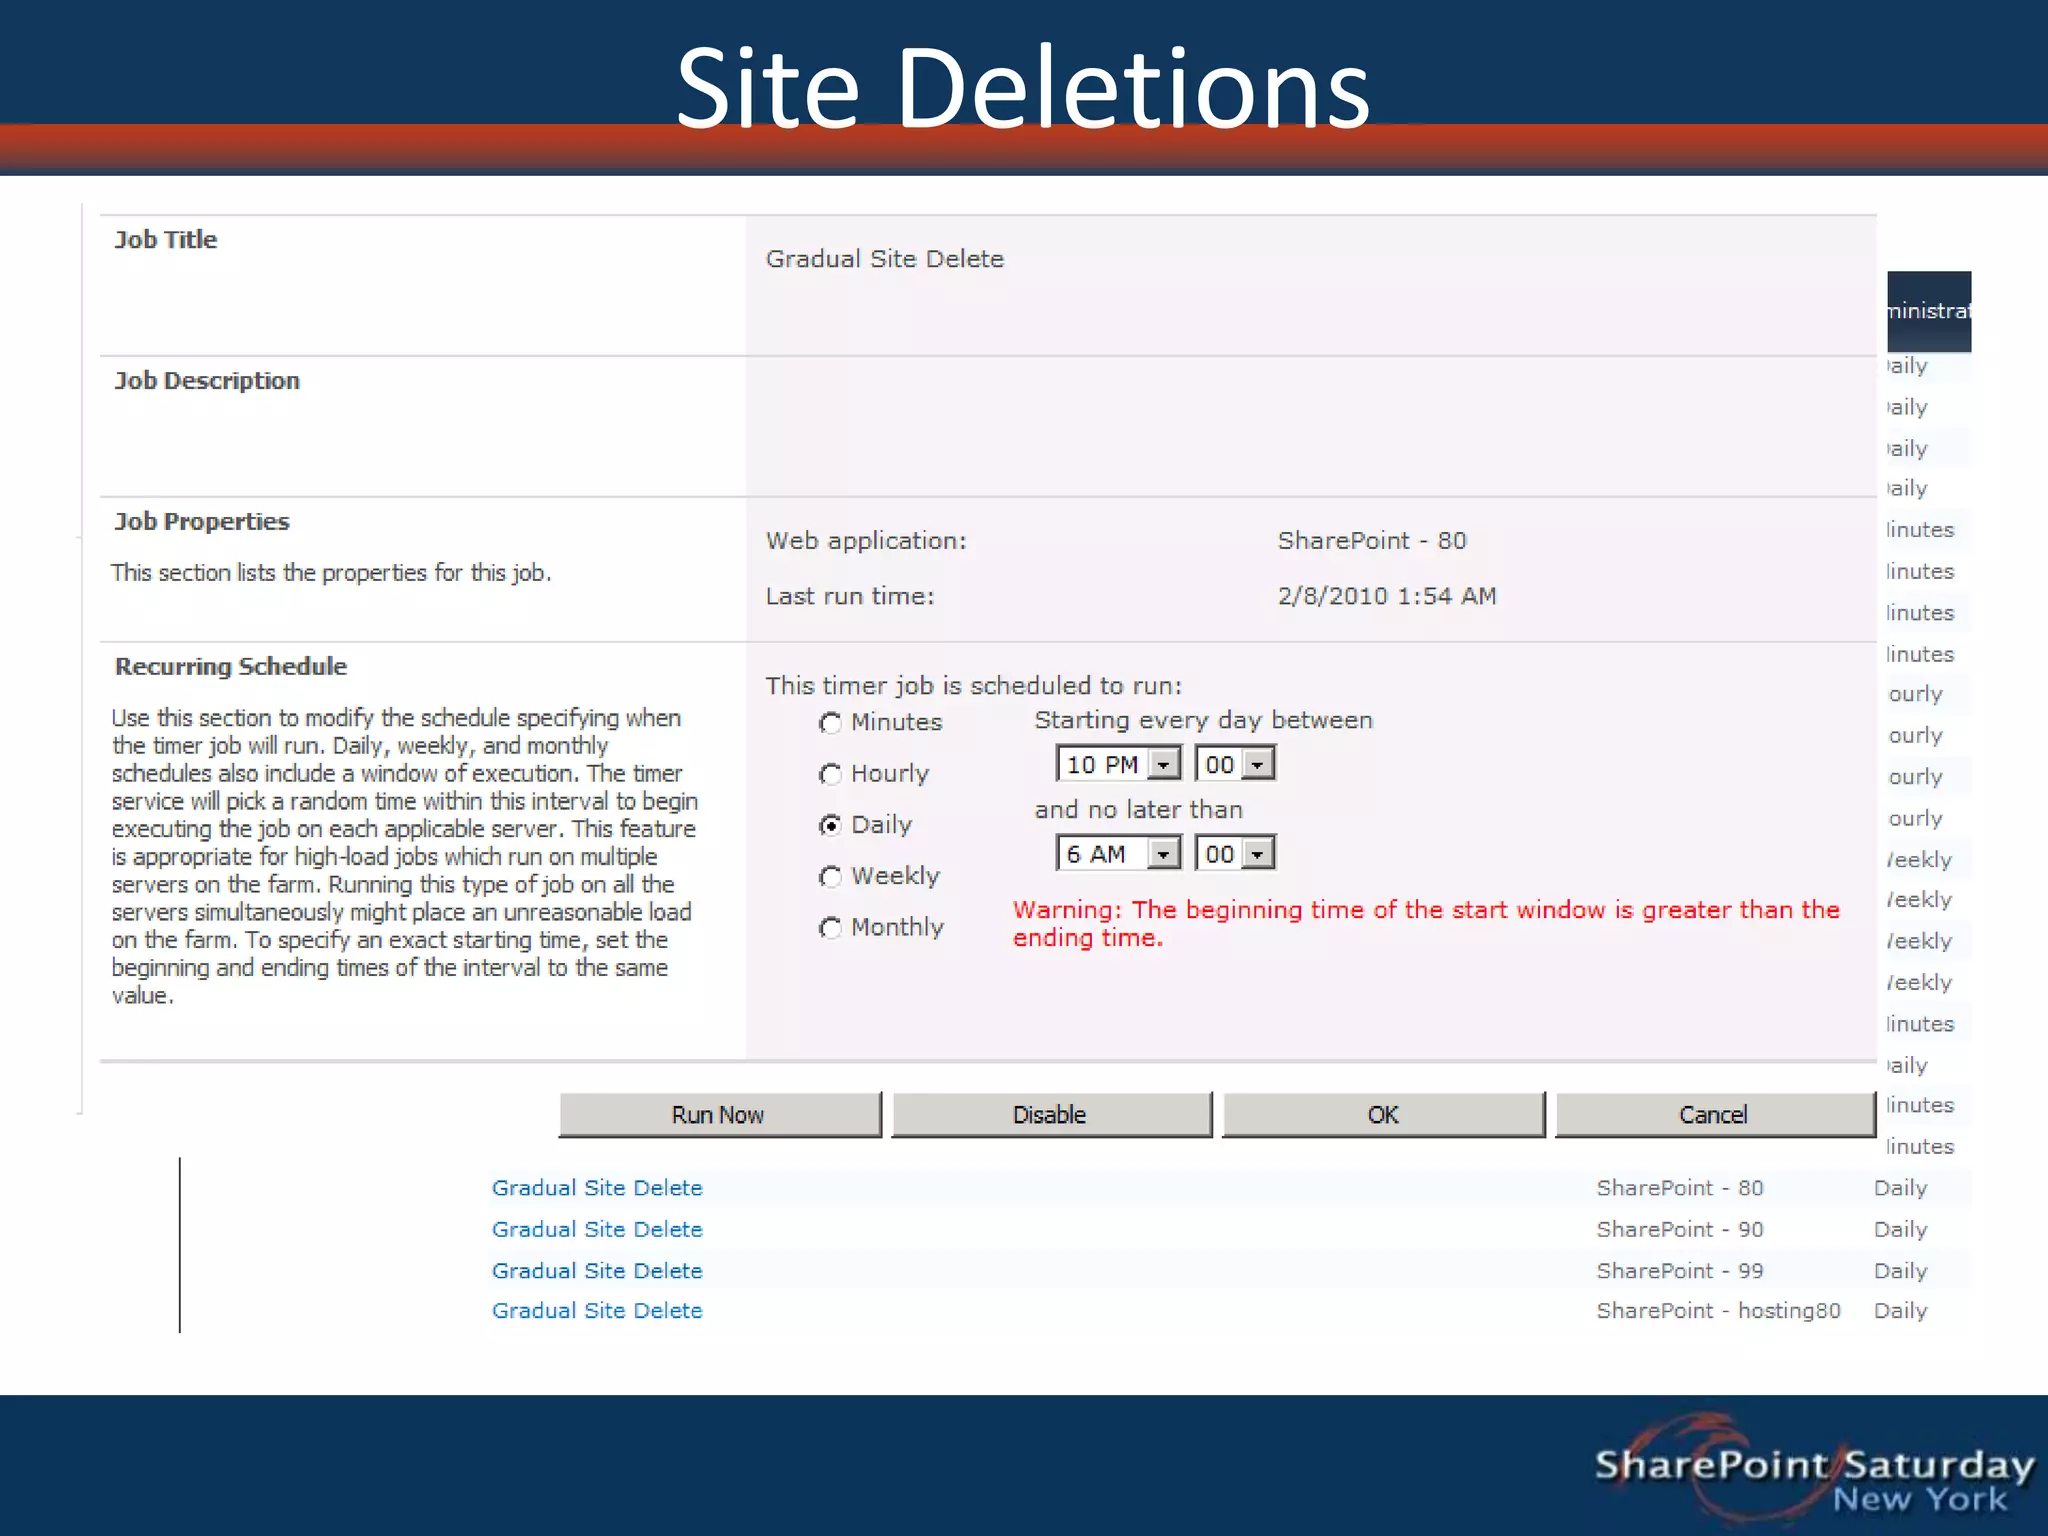
Task: Open Gradual Site Delete for SharePoint - 99
Action: tap(597, 1271)
